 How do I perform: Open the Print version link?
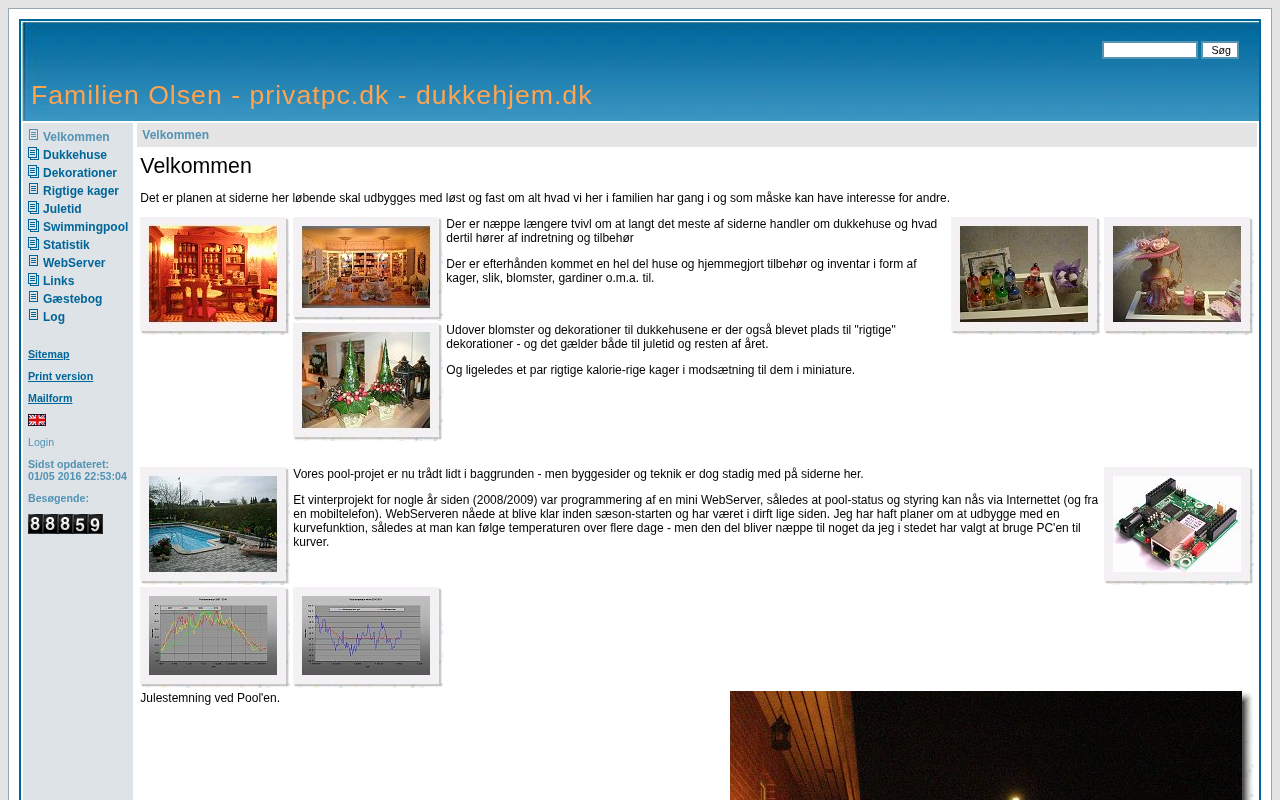click(60, 376)
